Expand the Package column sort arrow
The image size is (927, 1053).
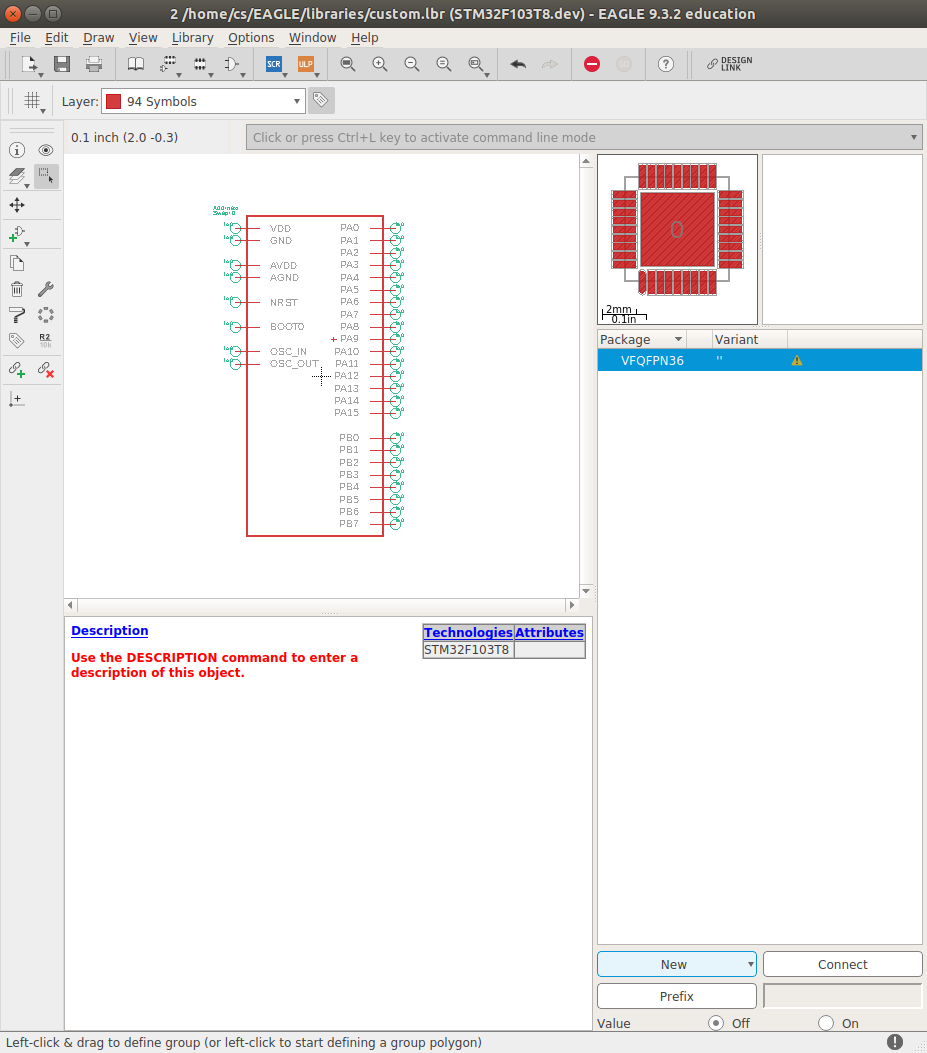coord(678,339)
